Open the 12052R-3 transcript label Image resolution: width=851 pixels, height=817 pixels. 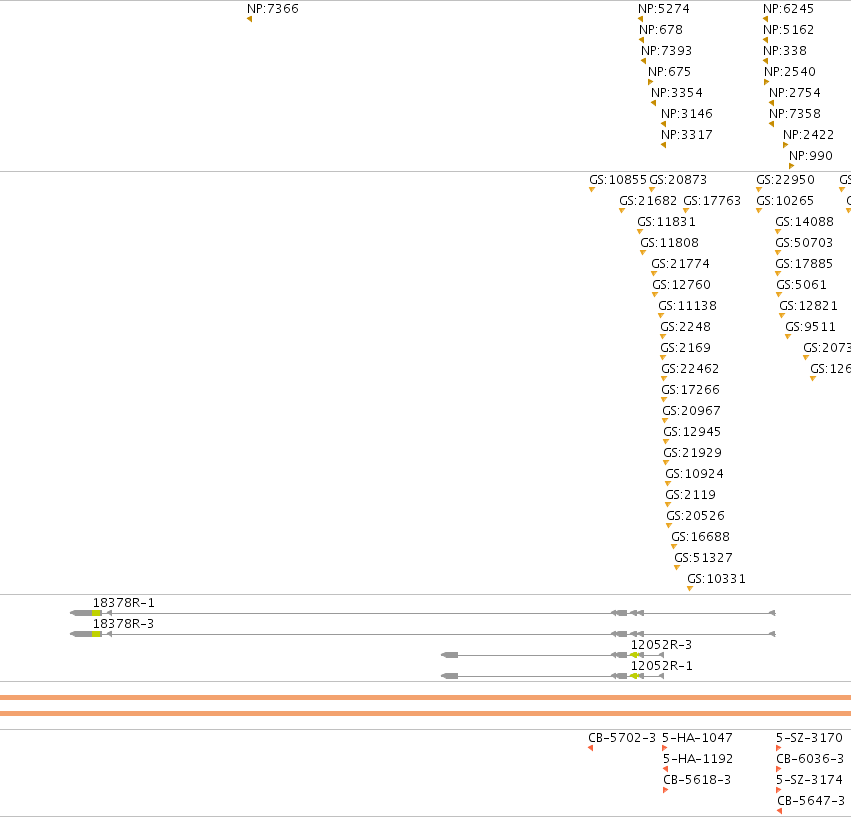click(x=661, y=645)
